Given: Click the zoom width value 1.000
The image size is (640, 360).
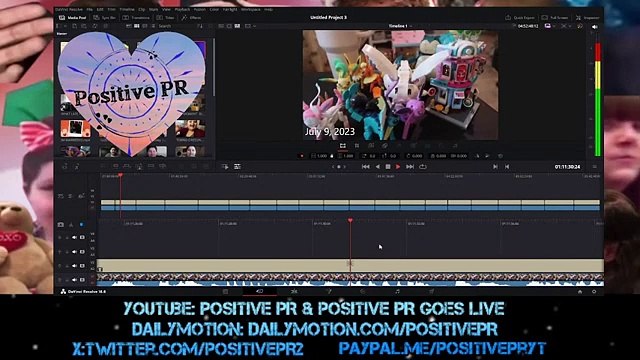Looking at the screenshot, I should [x=322, y=156].
